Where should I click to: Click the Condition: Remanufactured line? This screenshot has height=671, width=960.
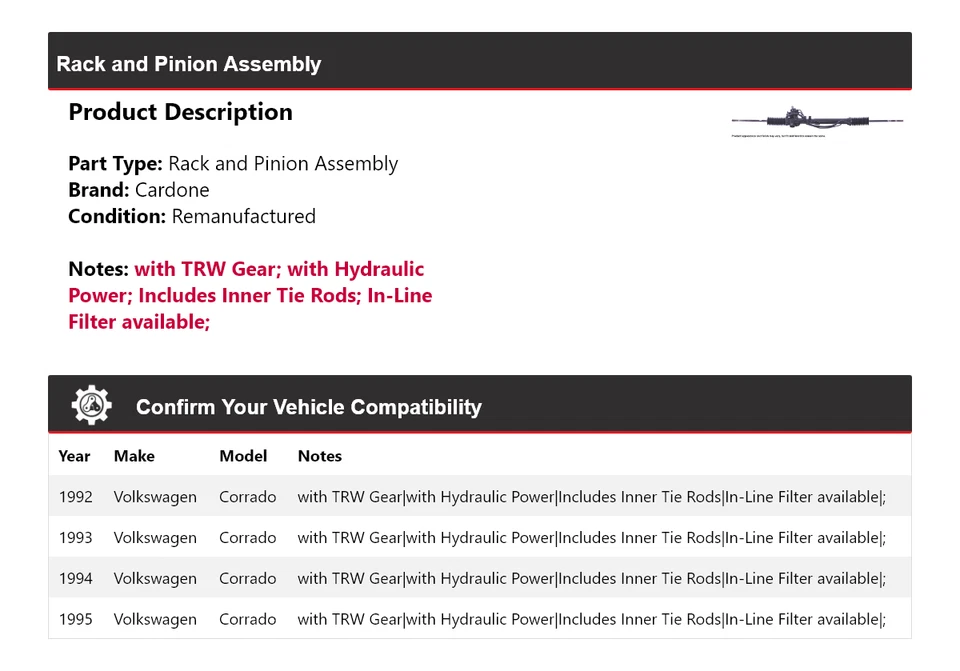tap(192, 216)
